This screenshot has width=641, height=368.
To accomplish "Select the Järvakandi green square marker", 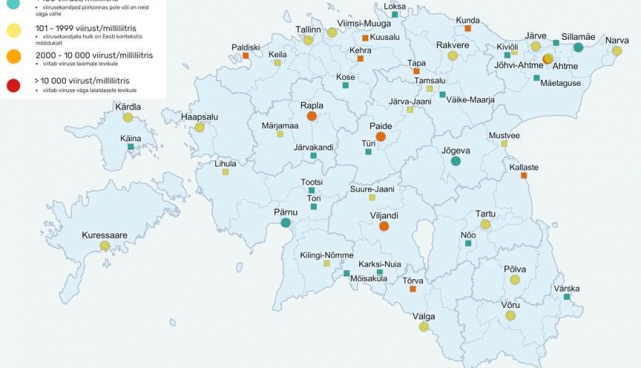I will click(314, 156).
